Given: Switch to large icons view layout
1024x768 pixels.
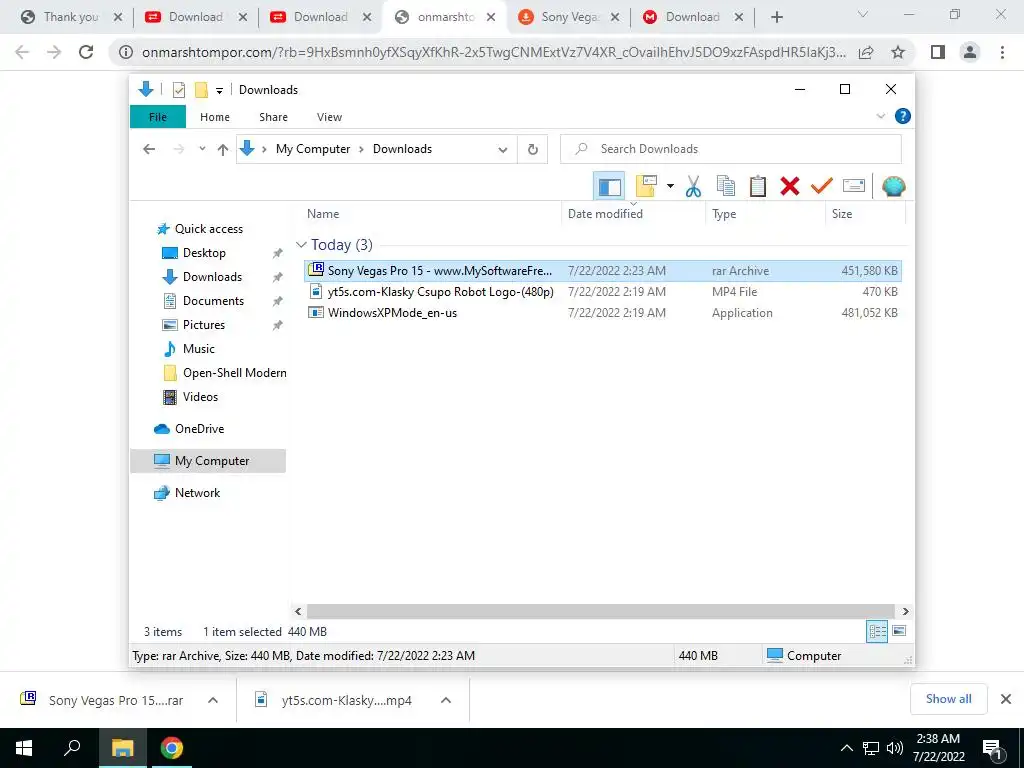Looking at the screenshot, I should (899, 631).
